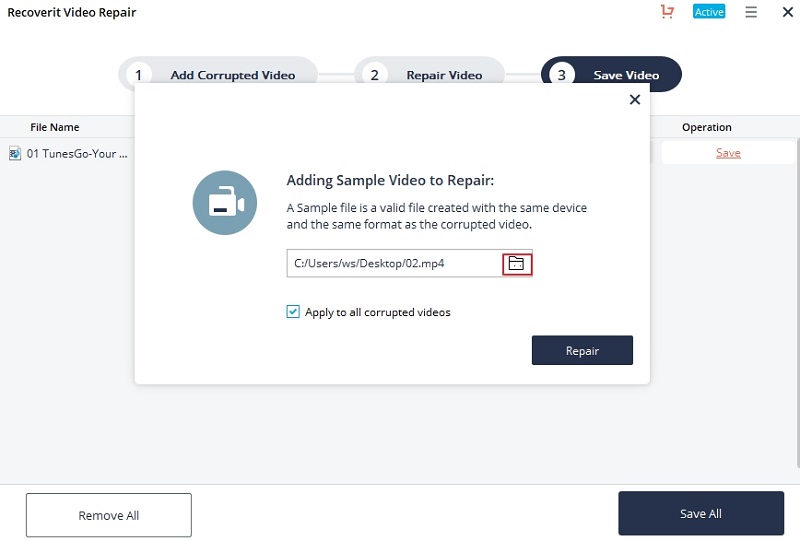Select the 01 TunesGo-Your file row

point(67,153)
